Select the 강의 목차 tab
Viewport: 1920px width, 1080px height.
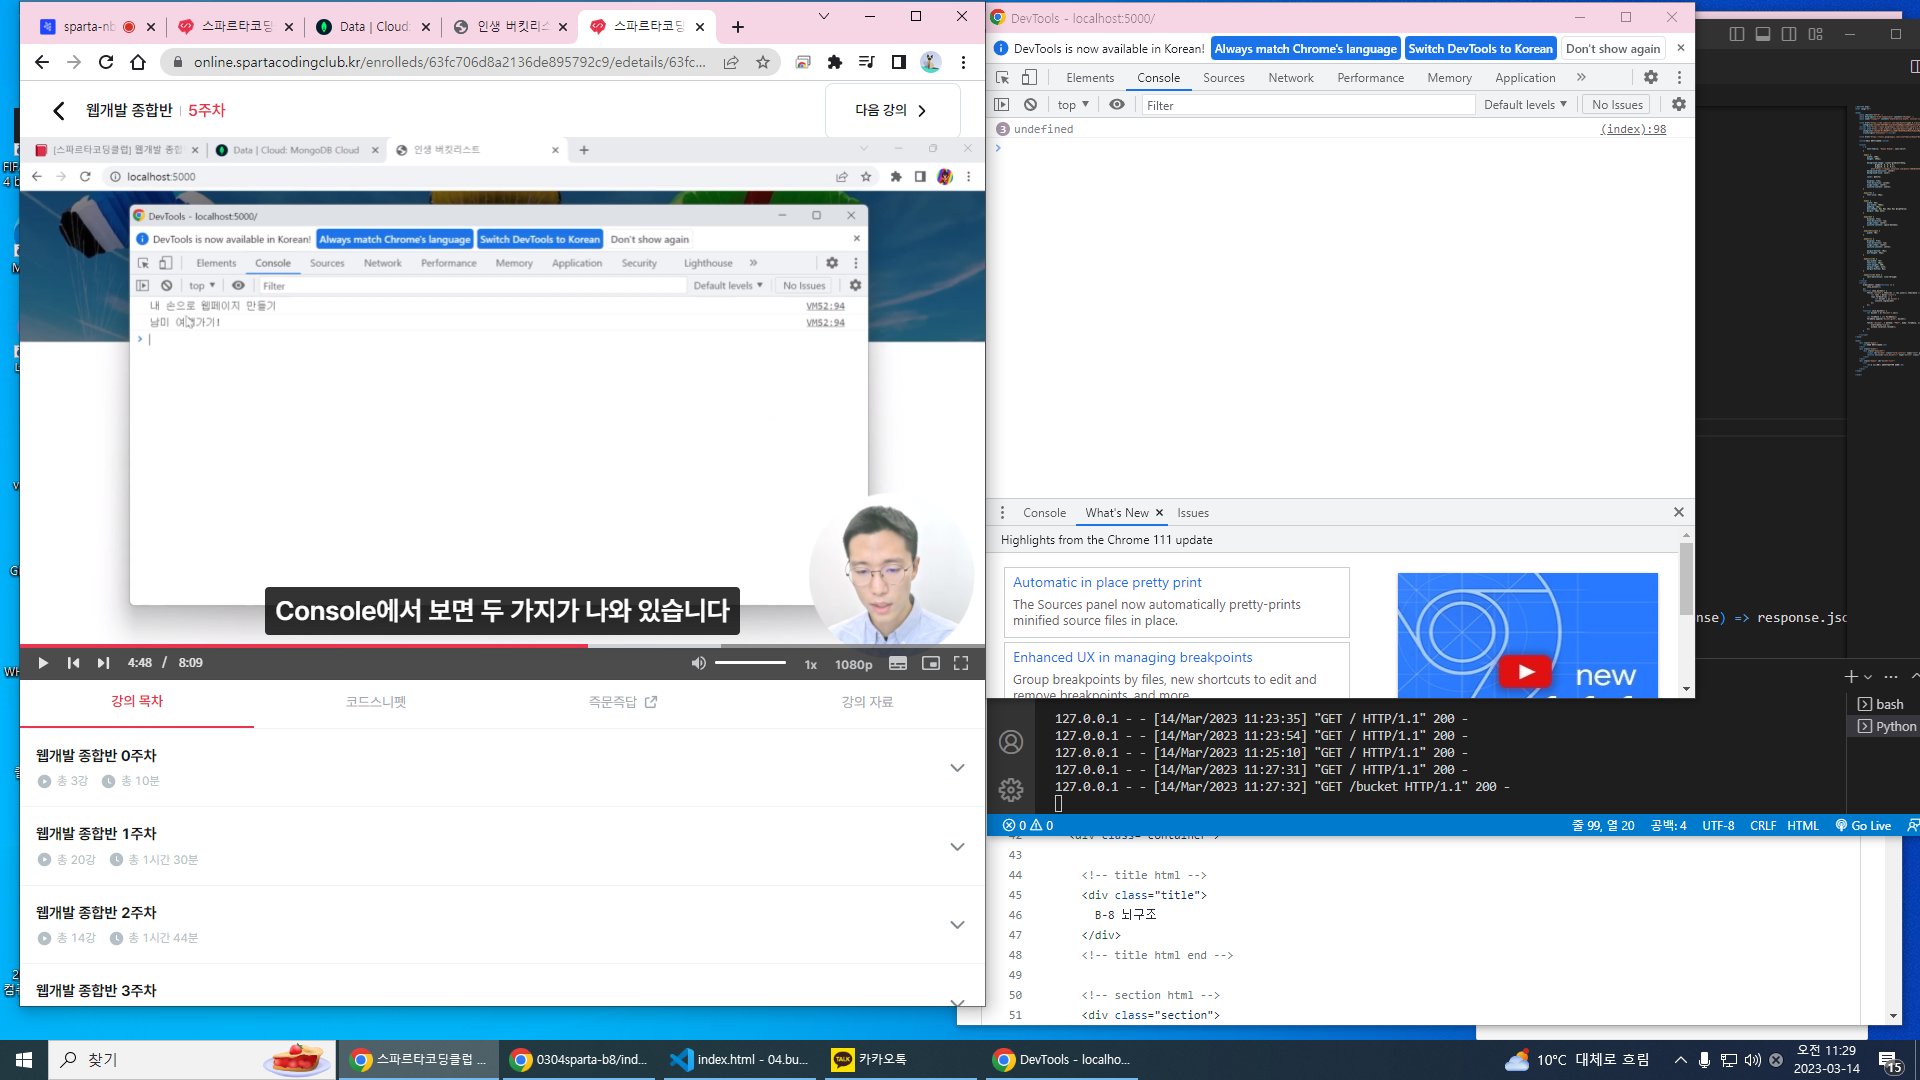tap(137, 701)
